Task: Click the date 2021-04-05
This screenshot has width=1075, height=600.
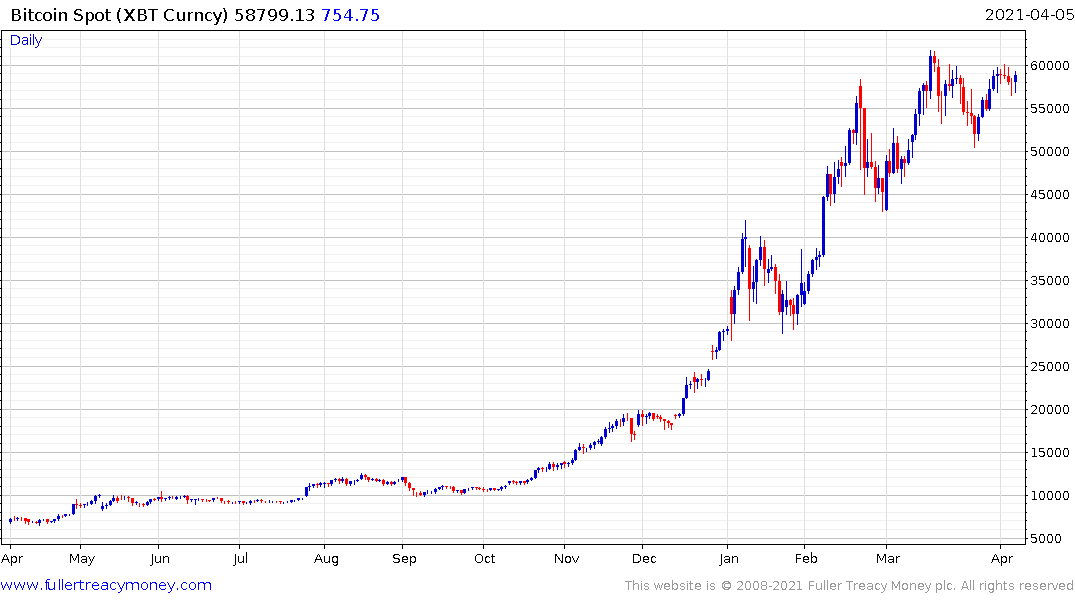Action: pos(1029,15)
